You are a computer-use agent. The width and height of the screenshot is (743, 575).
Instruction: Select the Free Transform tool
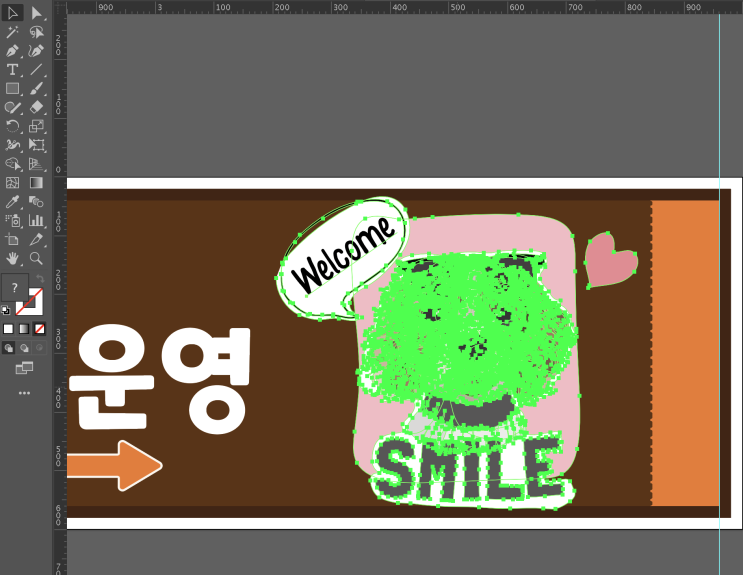(x=36, y=145)
